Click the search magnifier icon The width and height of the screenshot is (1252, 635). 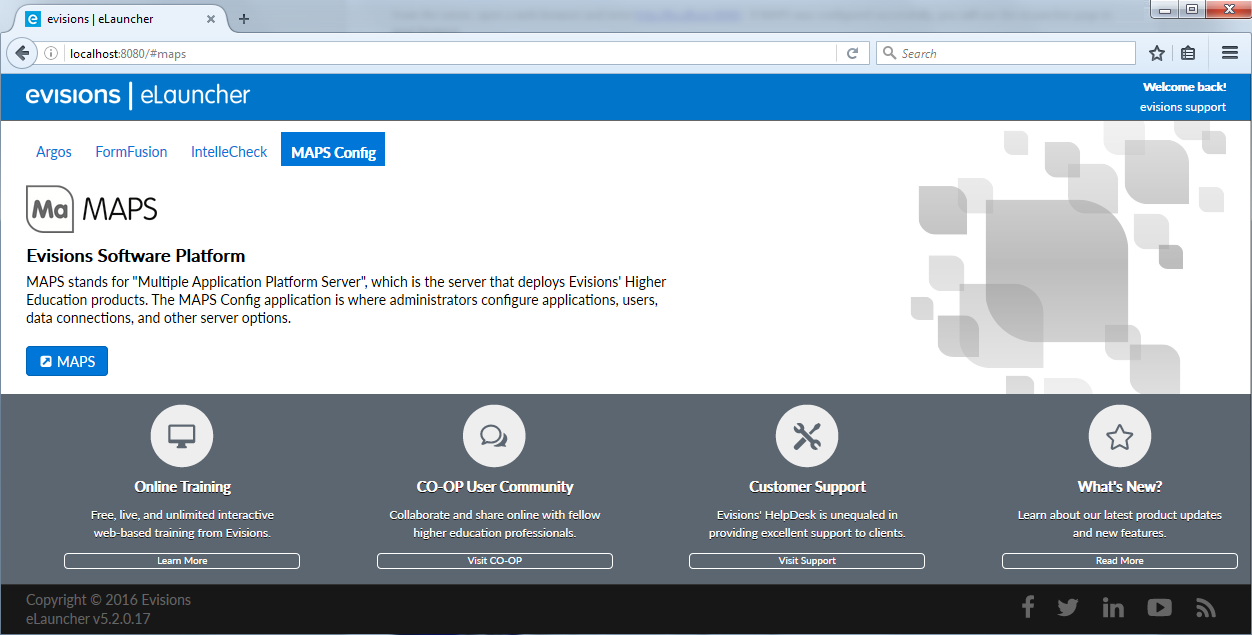[x=889, y=53]
